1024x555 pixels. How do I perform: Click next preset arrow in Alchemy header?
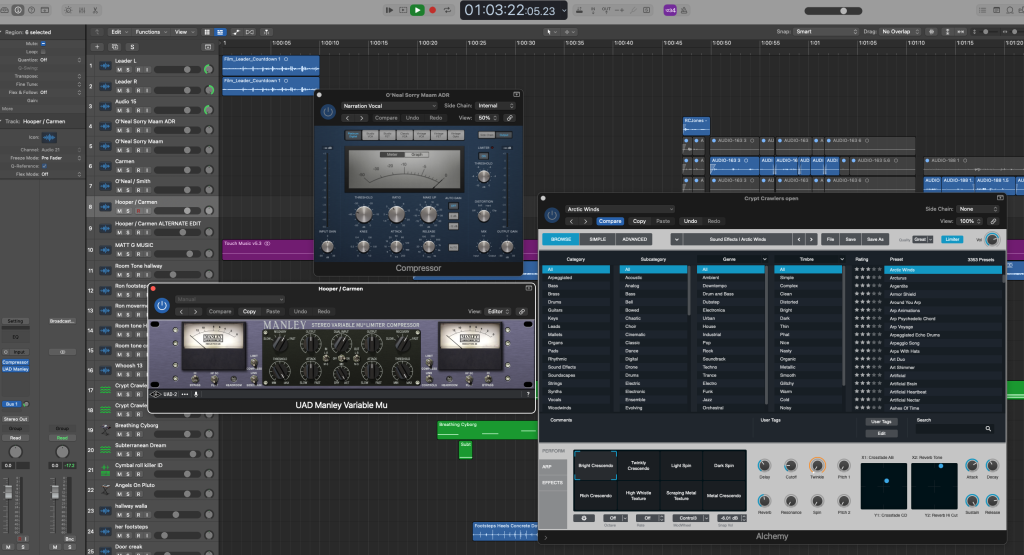coord(585,221)
